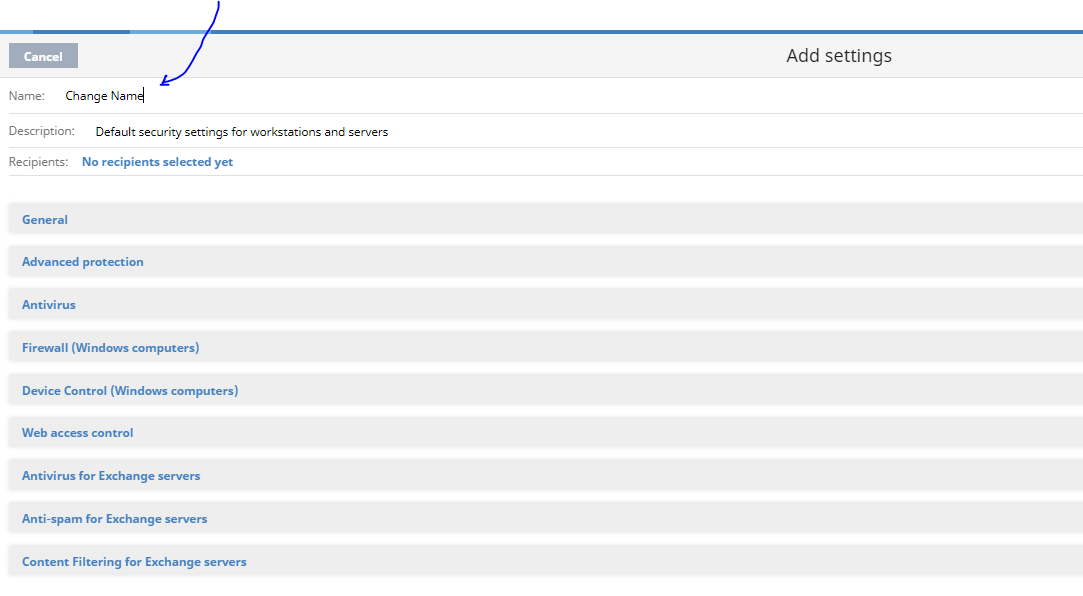This screenshot has width=1083, height=596.
Task: Click the Cancel button
Action: pos(43,56)
